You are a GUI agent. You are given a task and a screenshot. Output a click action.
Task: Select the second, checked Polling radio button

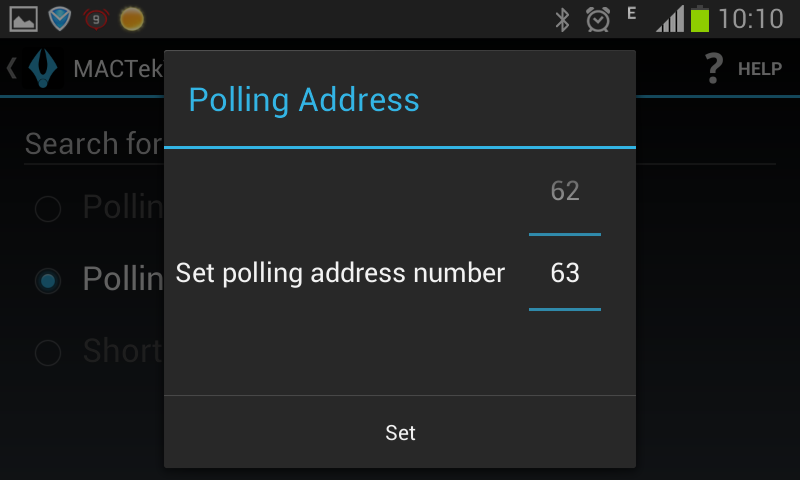[x=47, y=281]
